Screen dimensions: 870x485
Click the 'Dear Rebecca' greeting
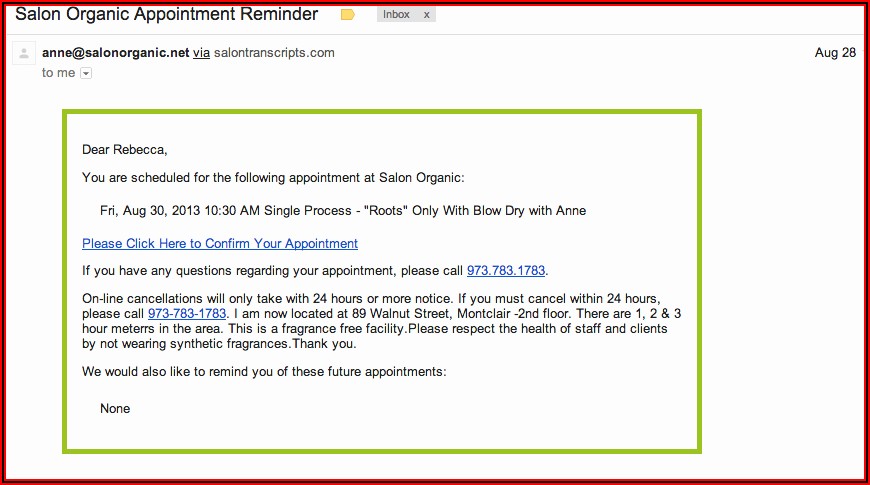[x=125, y=150]
